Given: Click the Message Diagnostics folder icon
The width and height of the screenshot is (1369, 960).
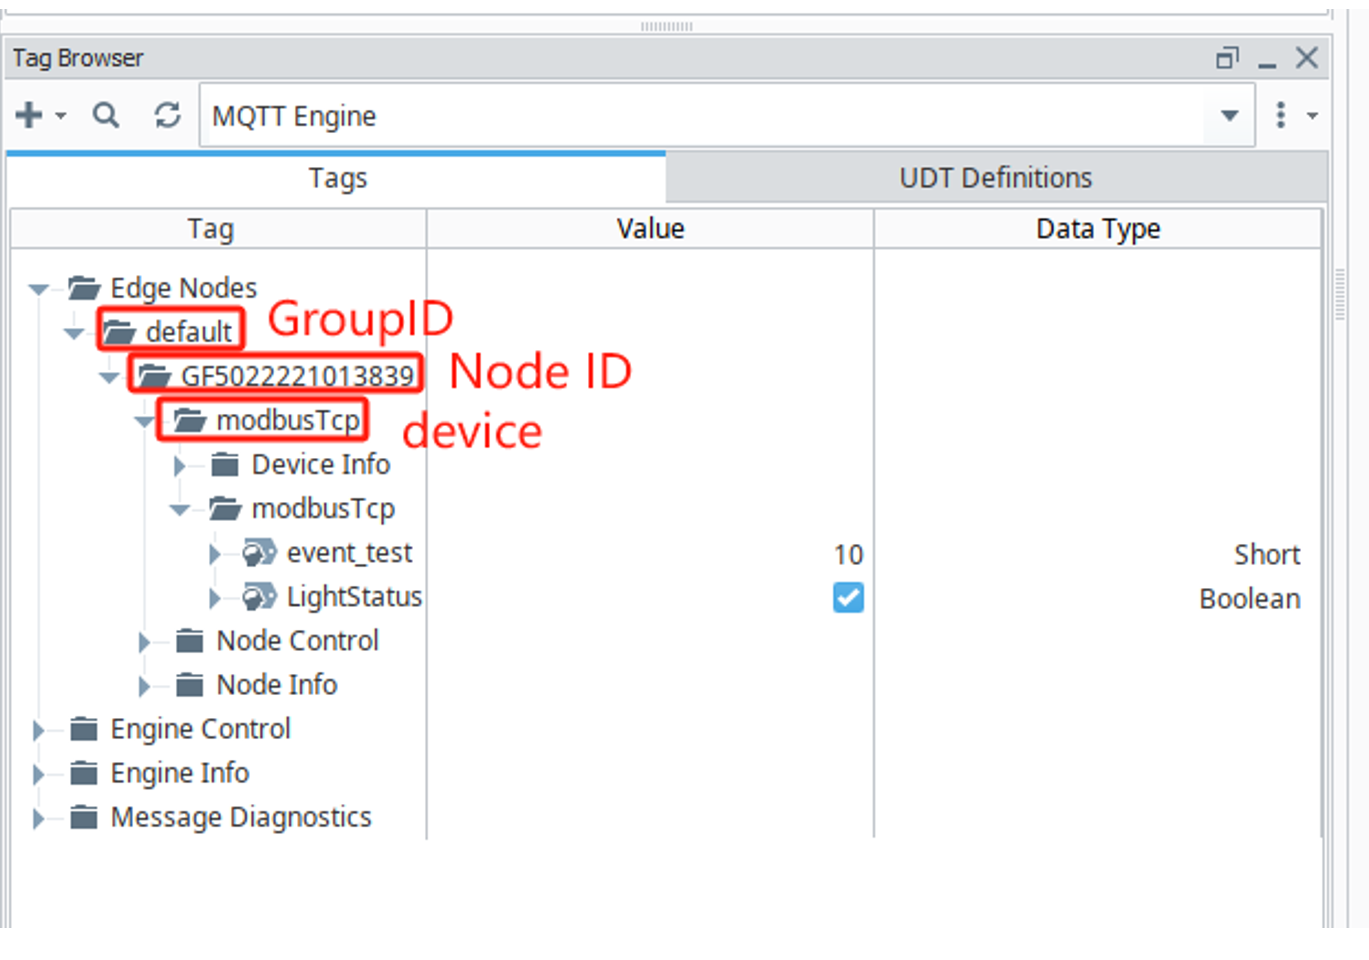Looking at the screenshot, I should click(x=84, y=818).
